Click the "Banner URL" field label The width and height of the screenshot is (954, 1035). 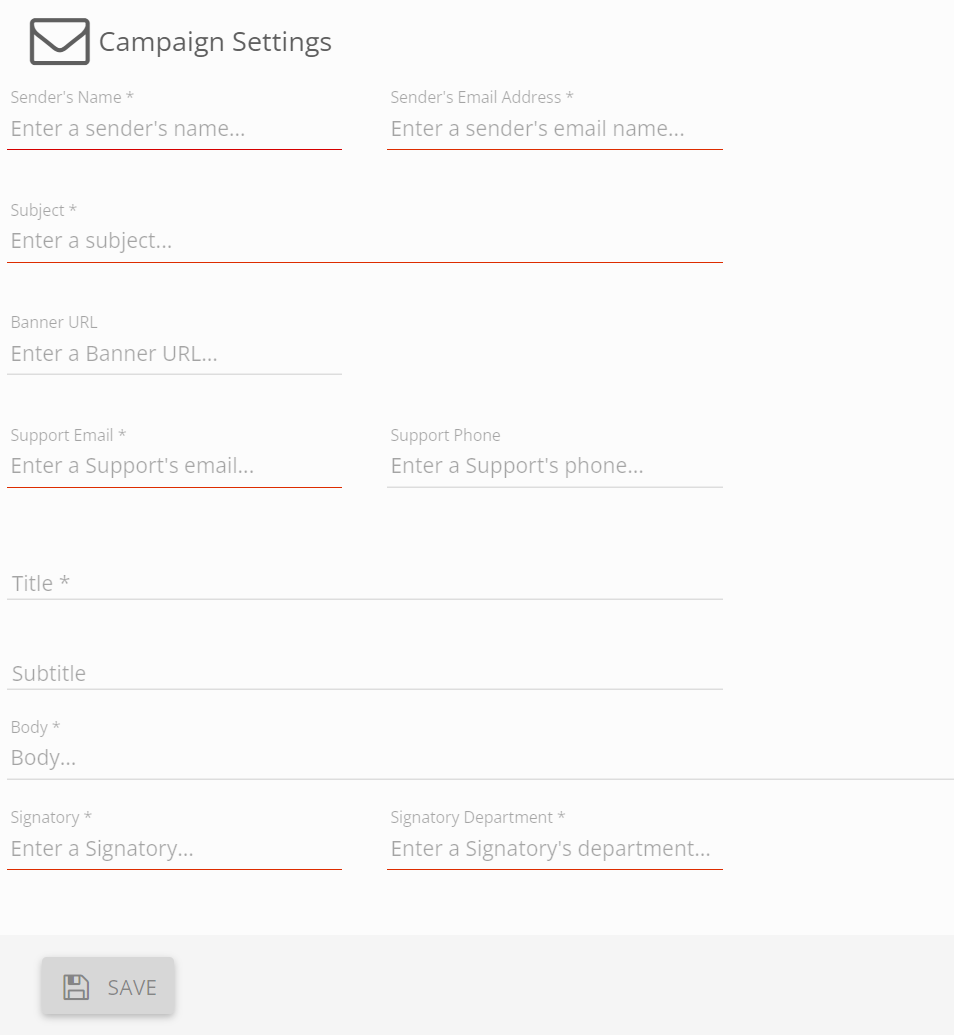coord(54,322)
